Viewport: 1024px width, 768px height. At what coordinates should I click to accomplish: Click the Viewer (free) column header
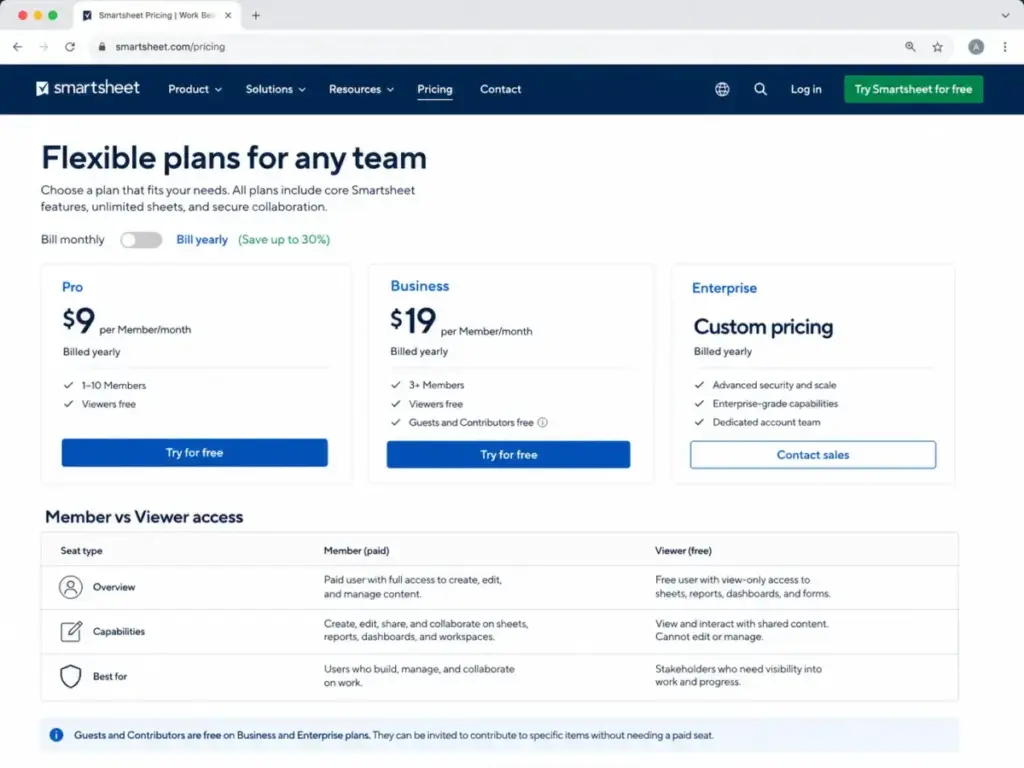683,551
